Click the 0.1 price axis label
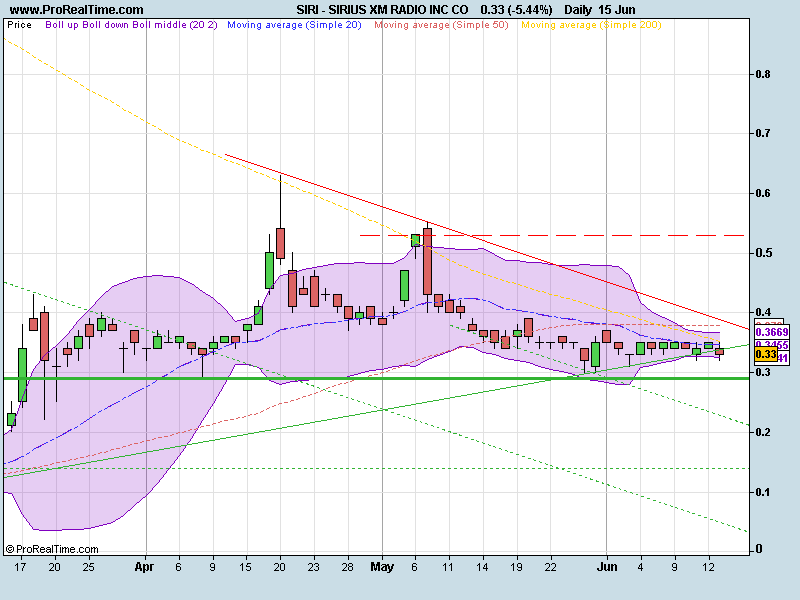Screen dimensions: 800x600 point(763,492)
